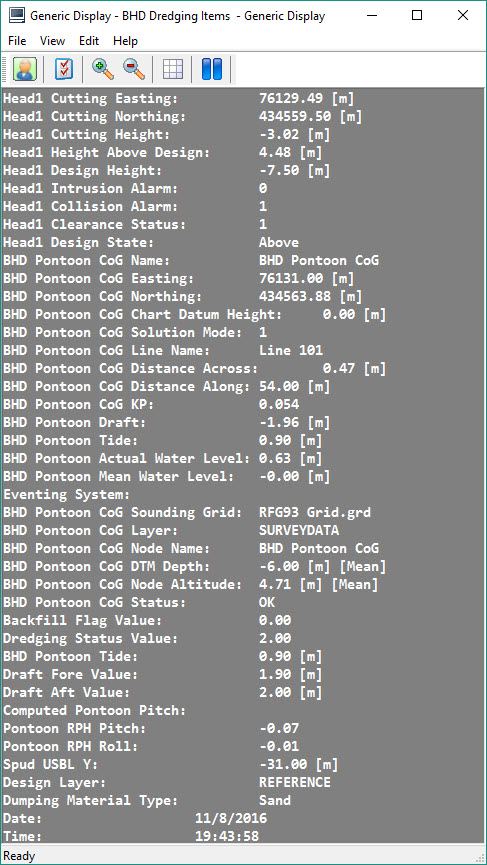Pause the display using the blue bars icon
Viewport: 487px width, 865px height.
coord(212,70)
